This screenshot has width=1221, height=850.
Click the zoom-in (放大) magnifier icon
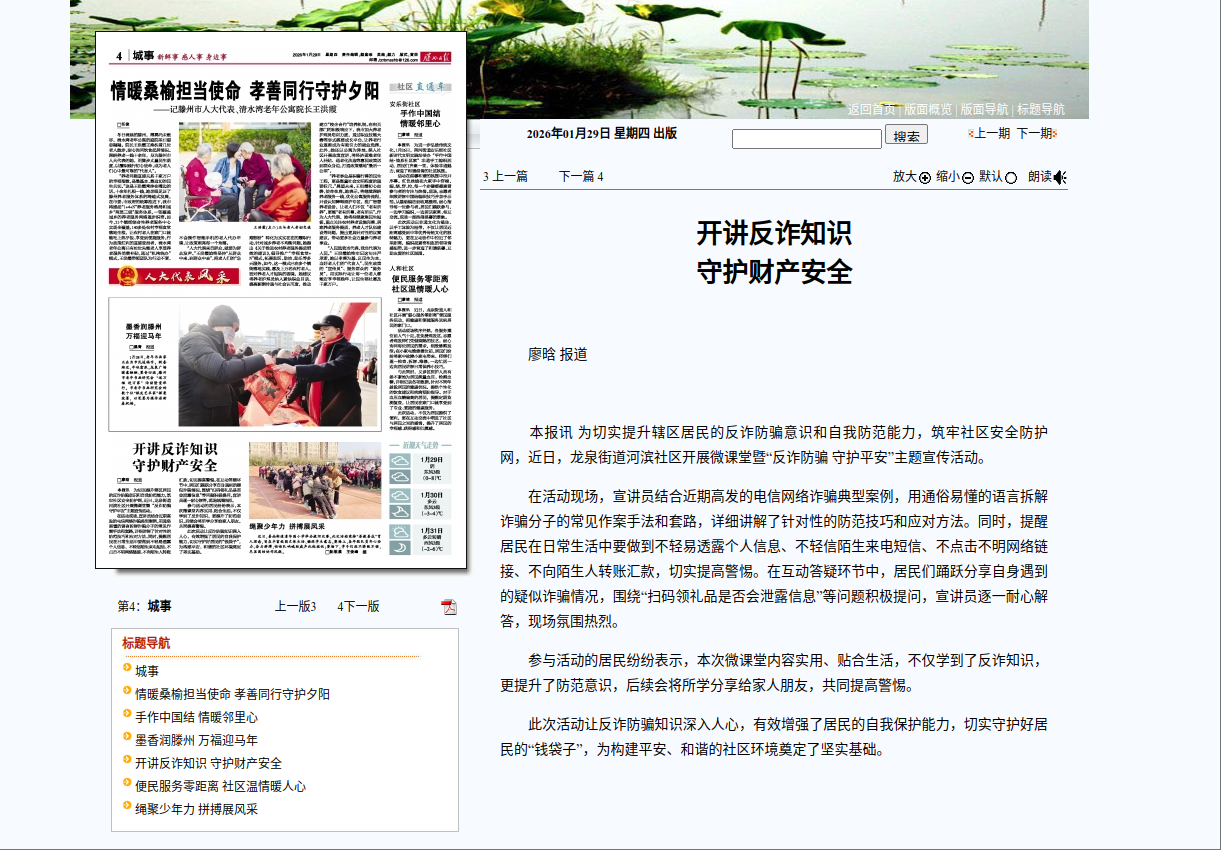925,178
